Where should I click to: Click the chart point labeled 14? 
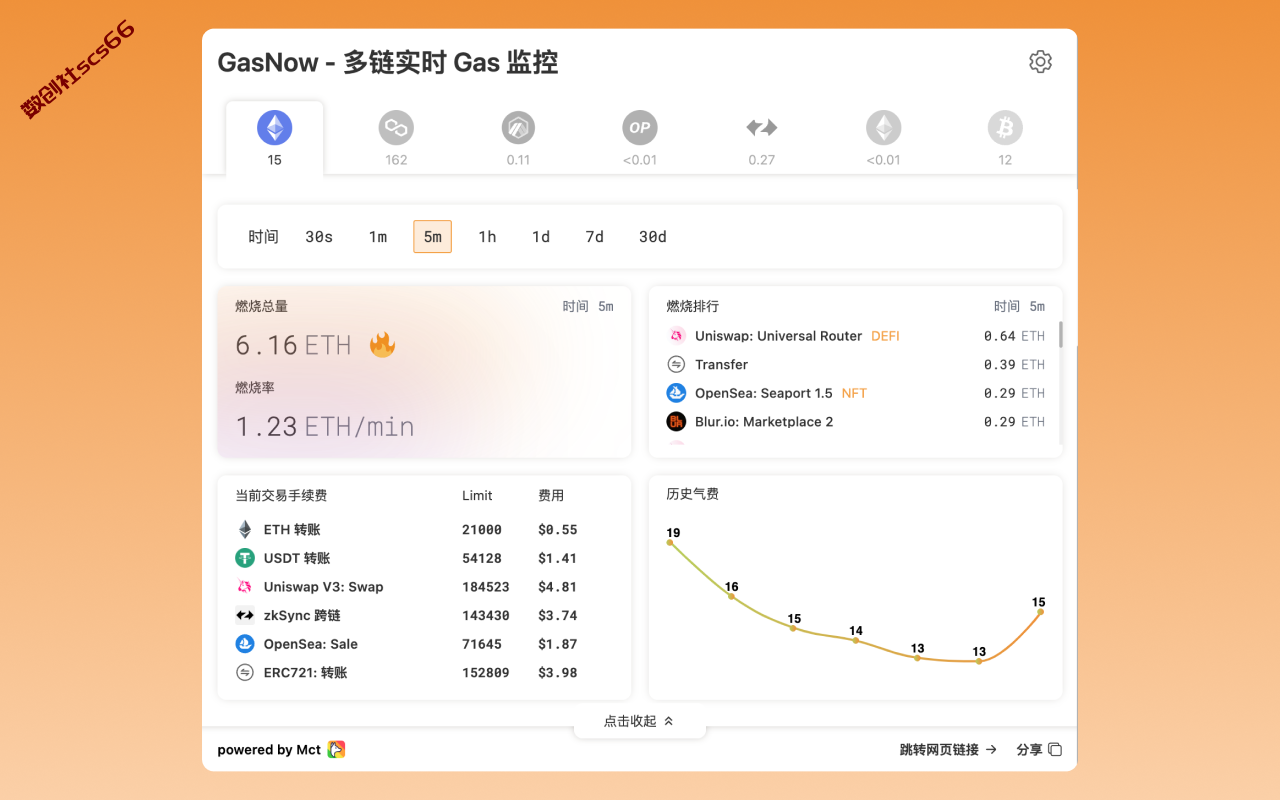coord(856,640)
